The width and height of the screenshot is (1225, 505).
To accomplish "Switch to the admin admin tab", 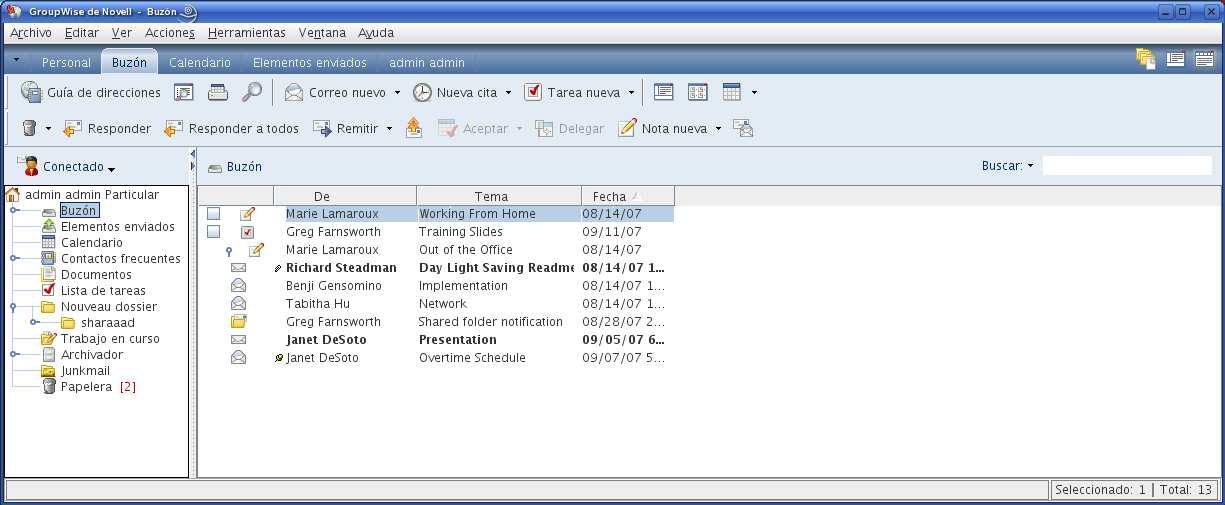I will coord(427,62).
